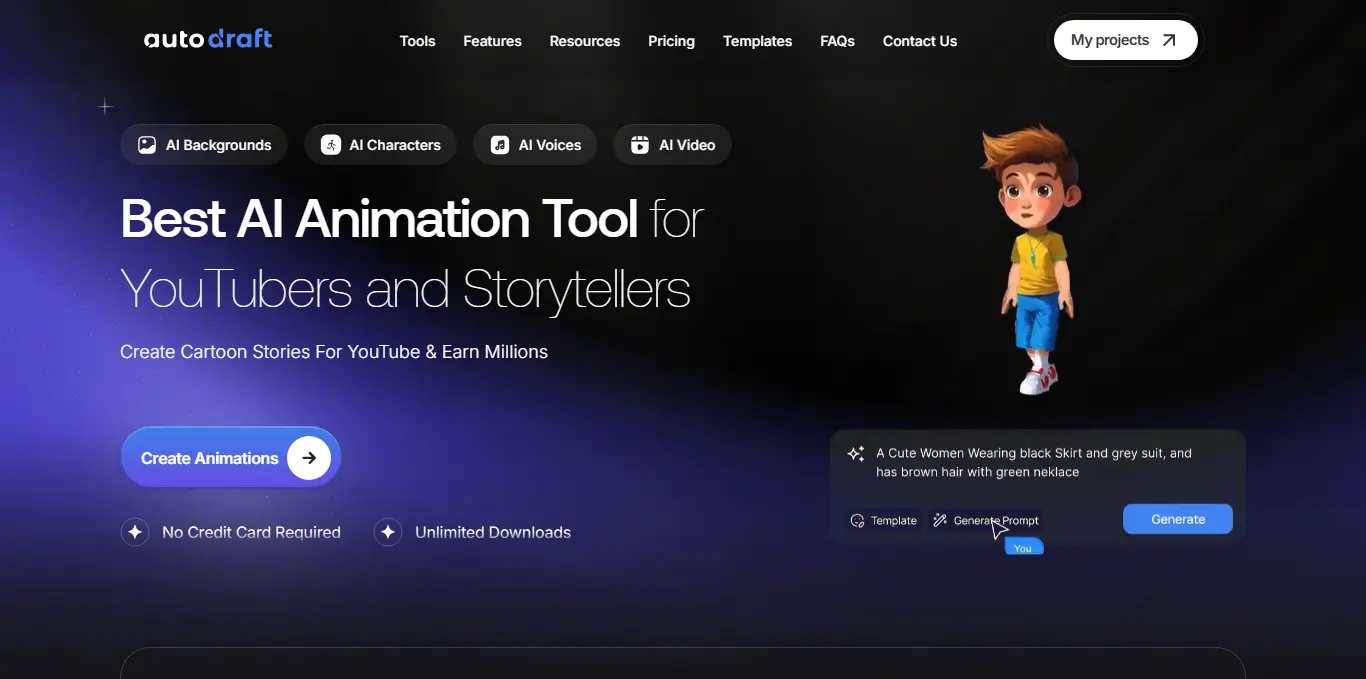1366x679 pixels.
Task: Open the Contact Us page
Action: click(x=920, y=41)
